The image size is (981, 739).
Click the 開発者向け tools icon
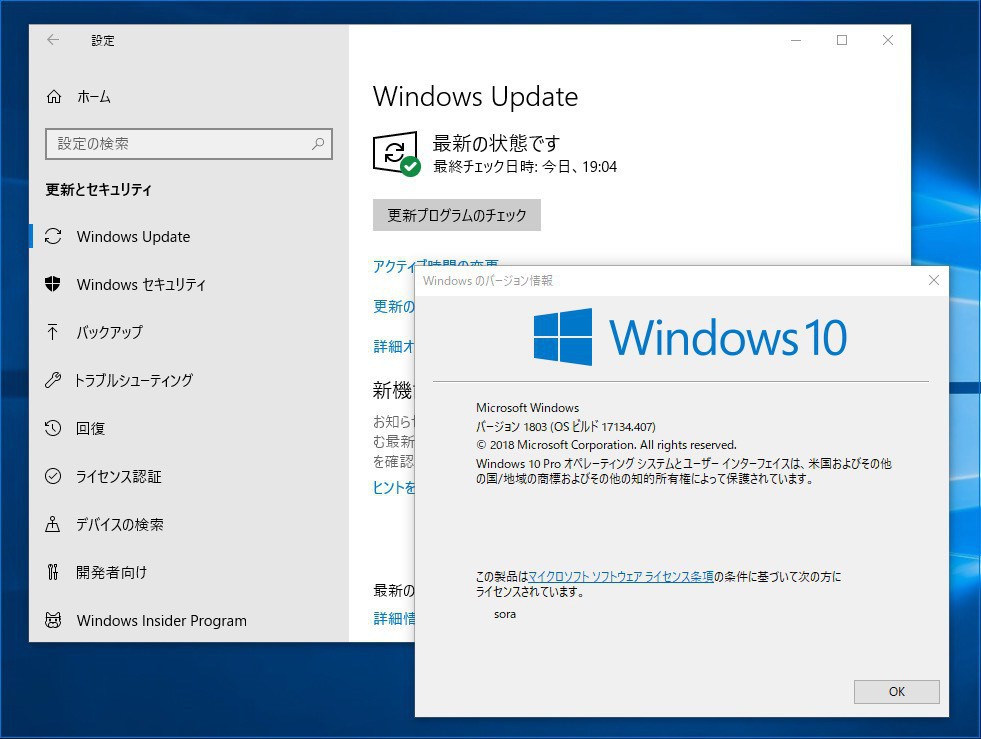click(53, 572)
